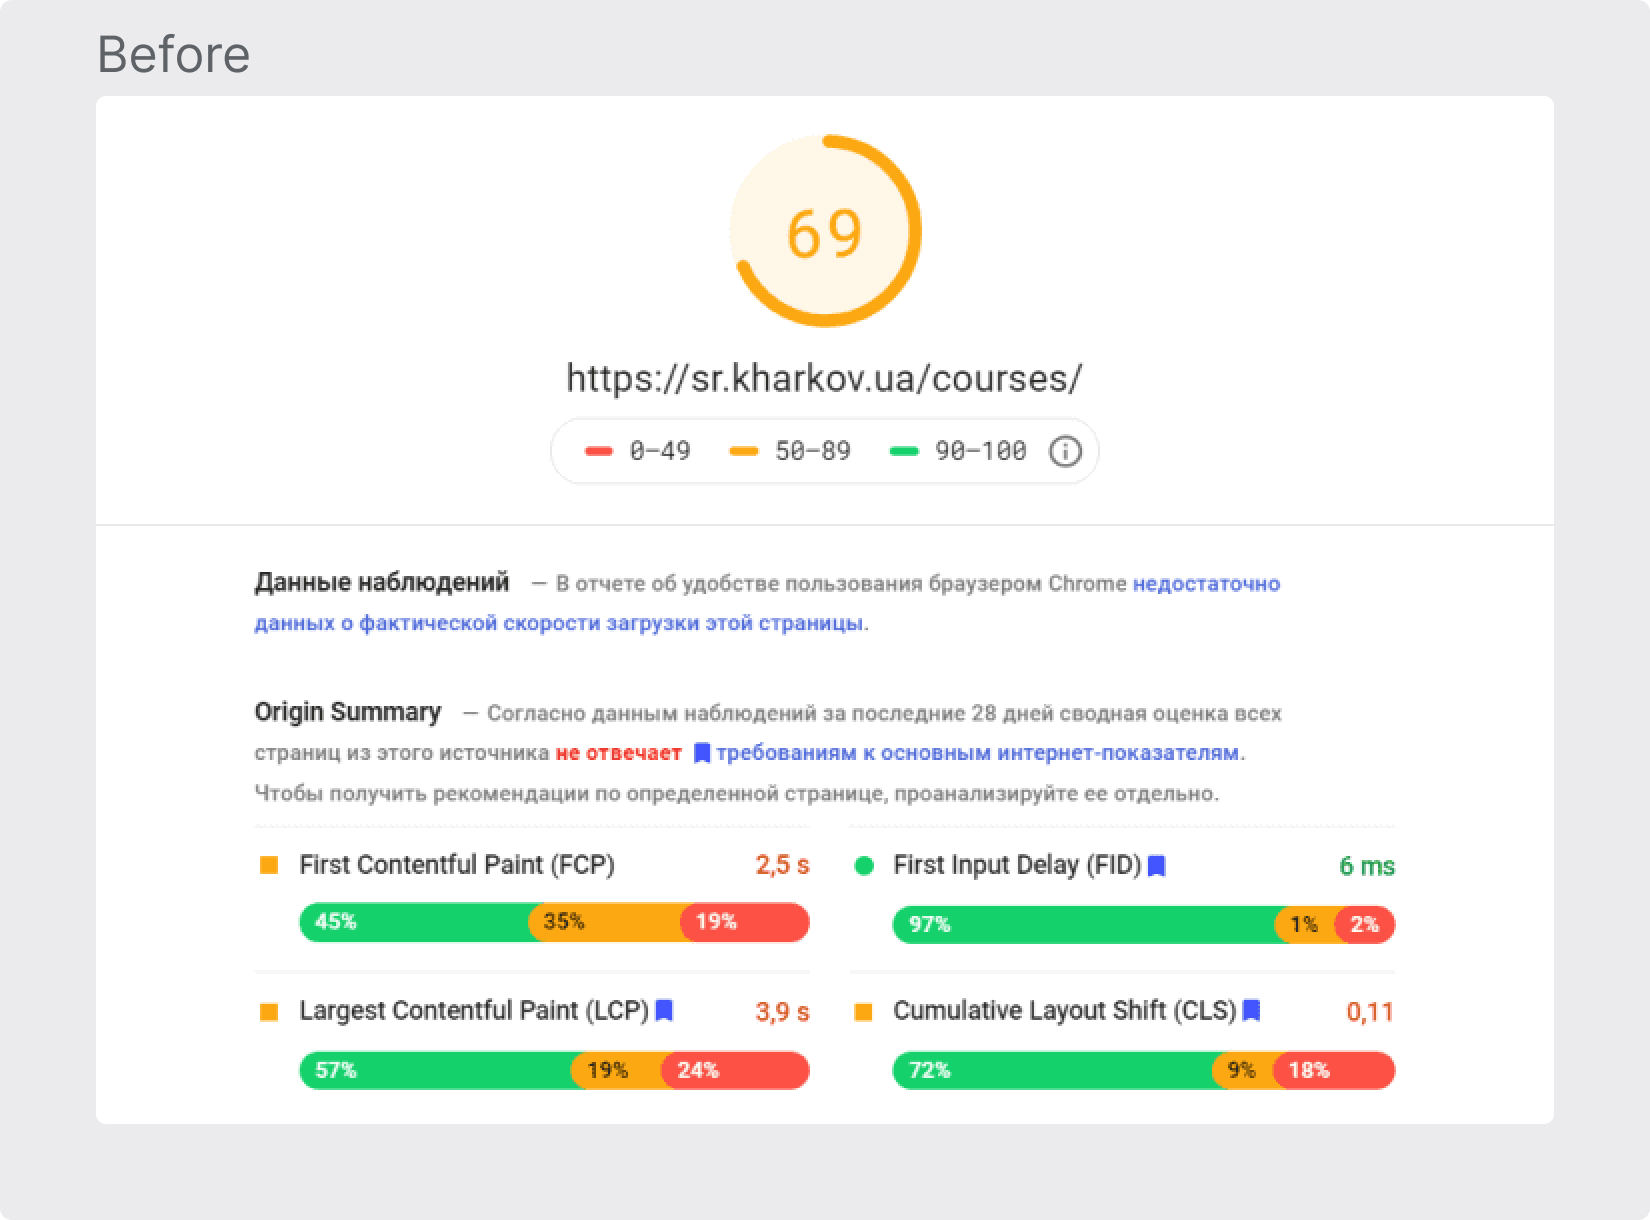Click the sr.kharkov.ua/courses URL text
1650x1220 pixels.
click(824, 378)
